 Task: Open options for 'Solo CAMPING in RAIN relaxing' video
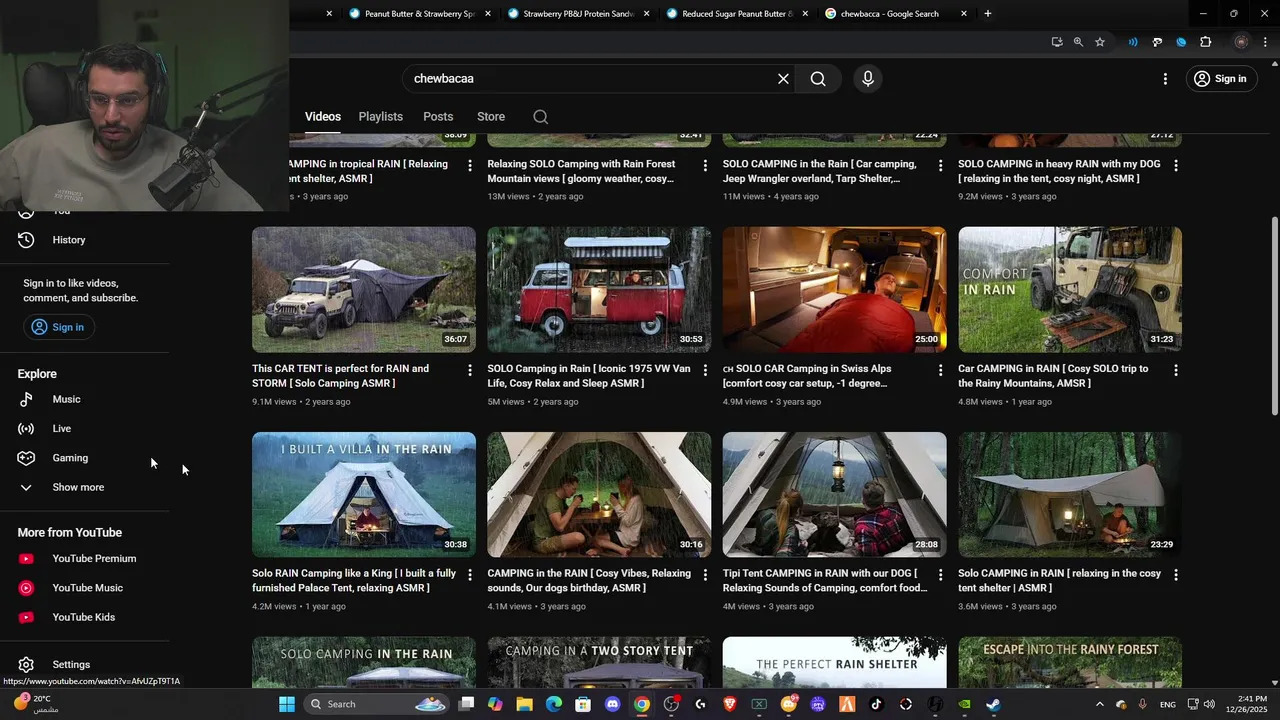coord(1176,575)
